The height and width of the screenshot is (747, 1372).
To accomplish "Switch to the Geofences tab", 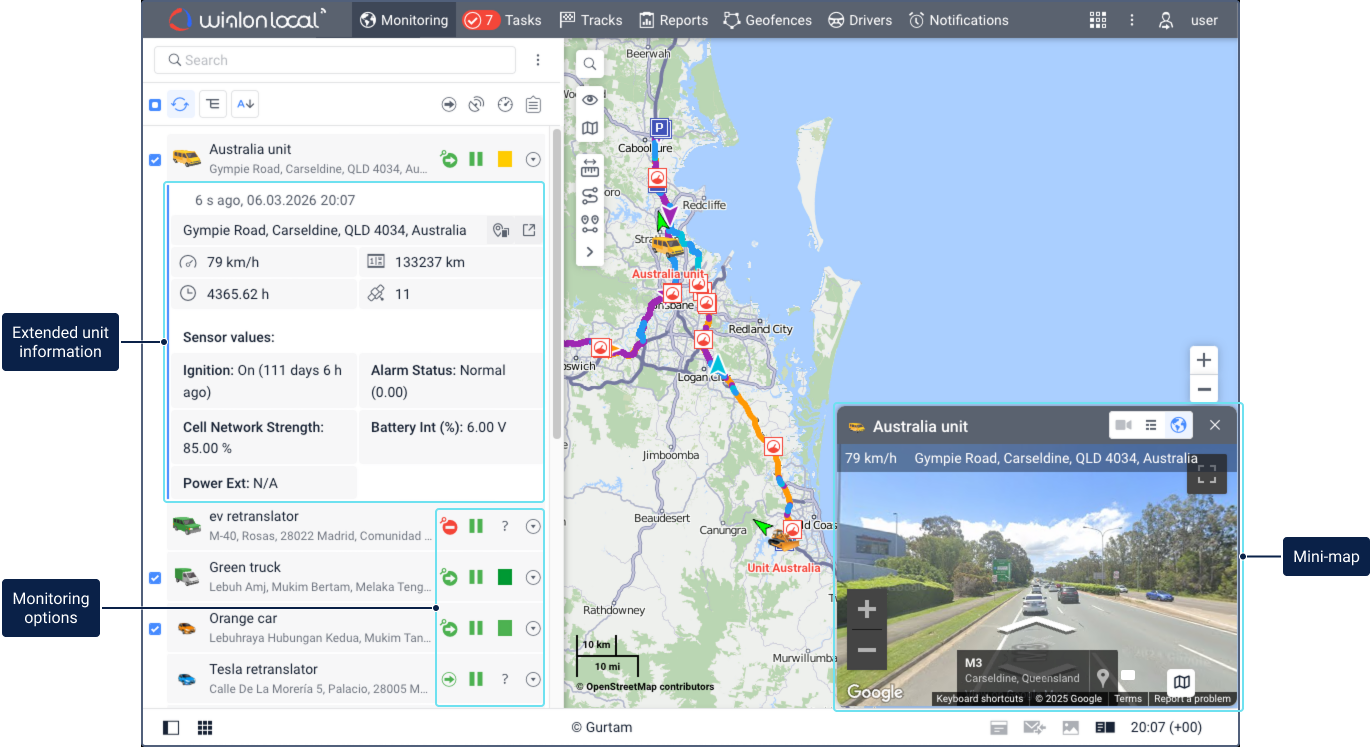I will click(x=767, y=20).
